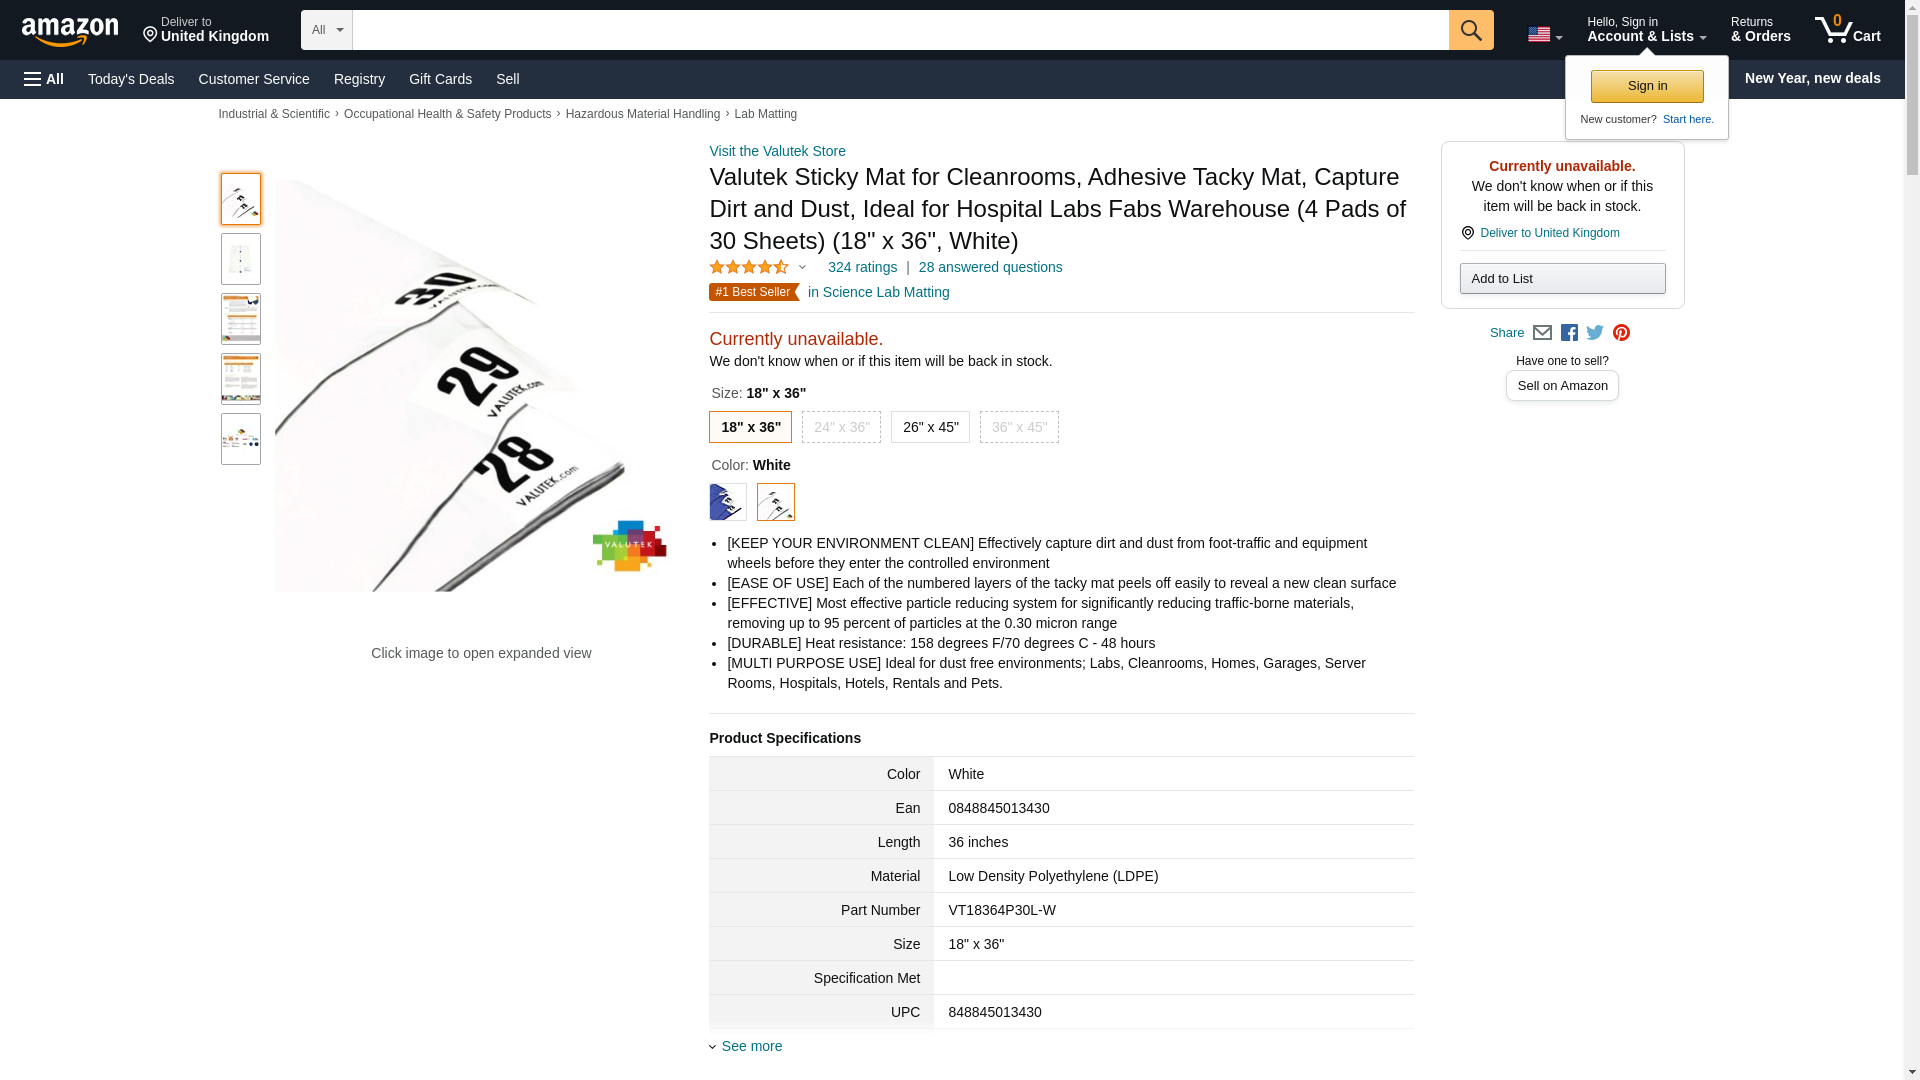This screenshot has height=1080, width=1920.
Task: Click into the Amazon search field
Action: coord(900,30)
